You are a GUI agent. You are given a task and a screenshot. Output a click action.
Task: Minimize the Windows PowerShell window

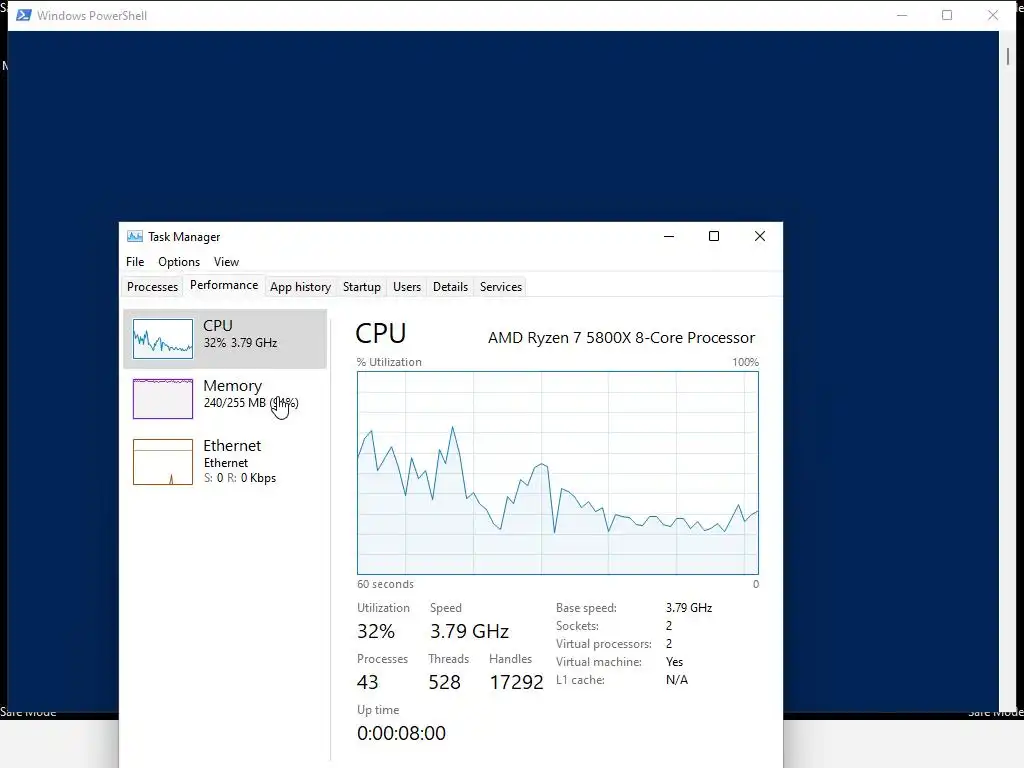[902, 15]
